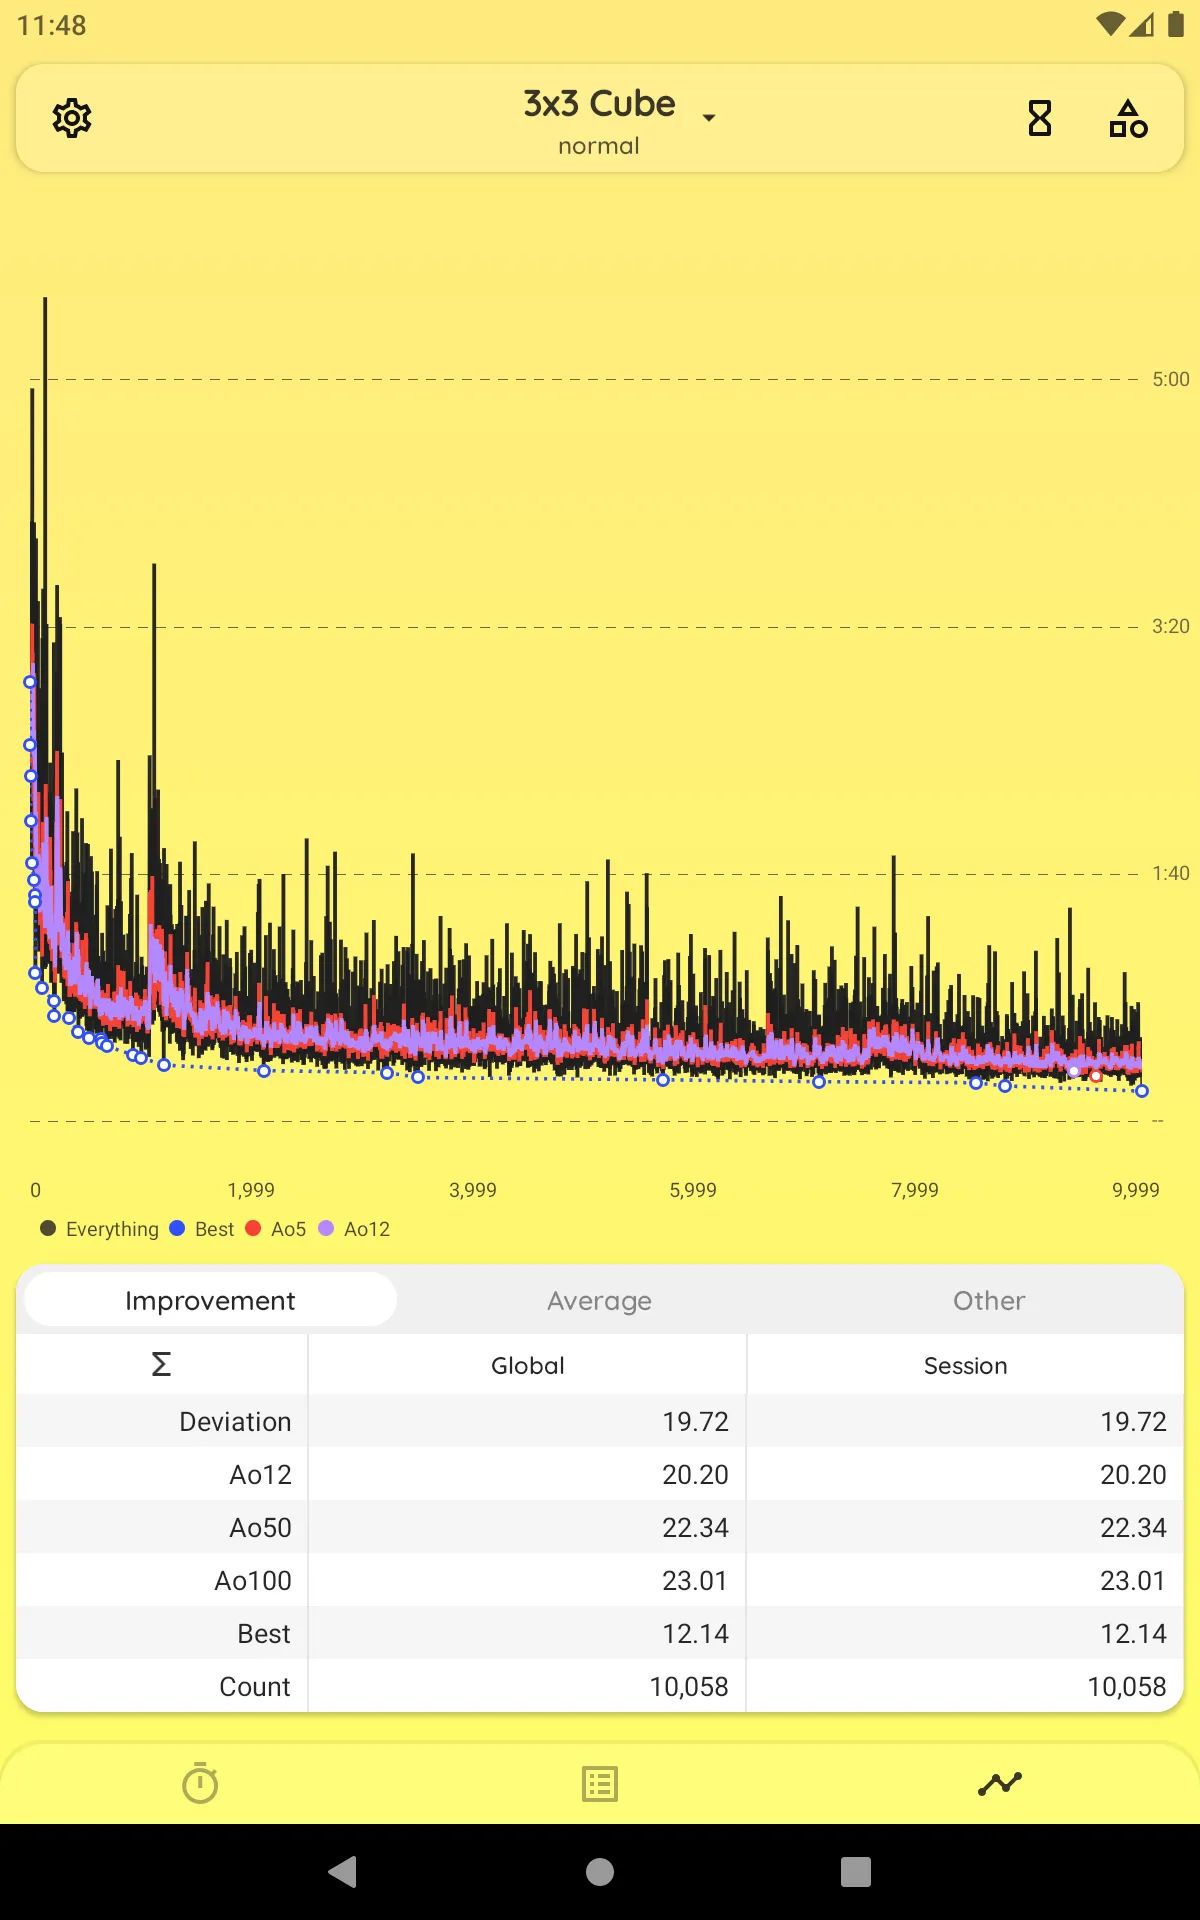Tap the hourglass history icon
1200x1920 pixels.
click(1040, 118)
